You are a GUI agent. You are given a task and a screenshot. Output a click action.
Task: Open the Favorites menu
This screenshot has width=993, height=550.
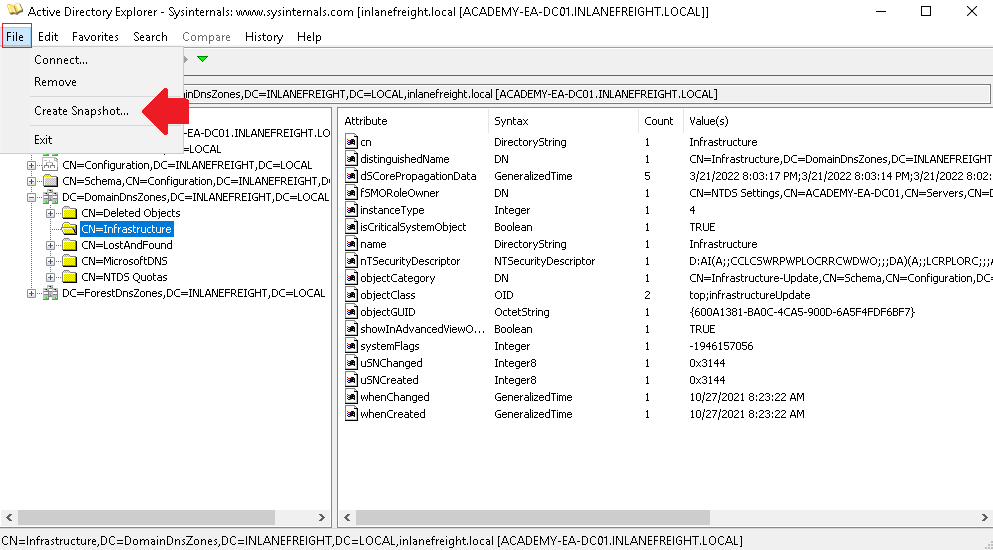click(x=95, y=37)
